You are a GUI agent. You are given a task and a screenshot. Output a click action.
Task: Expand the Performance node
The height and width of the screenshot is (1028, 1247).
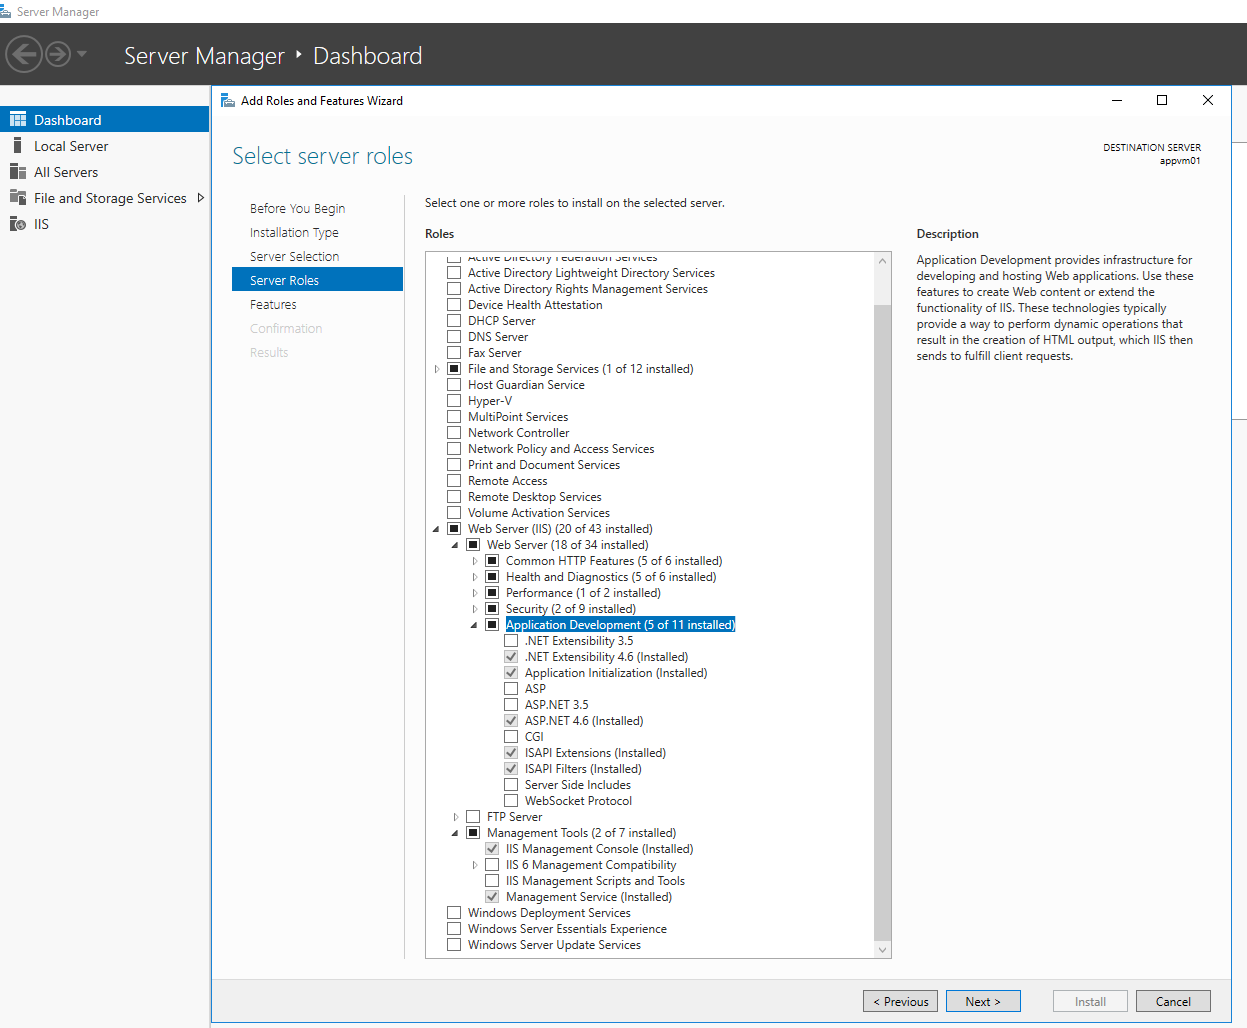coord(475,593)
